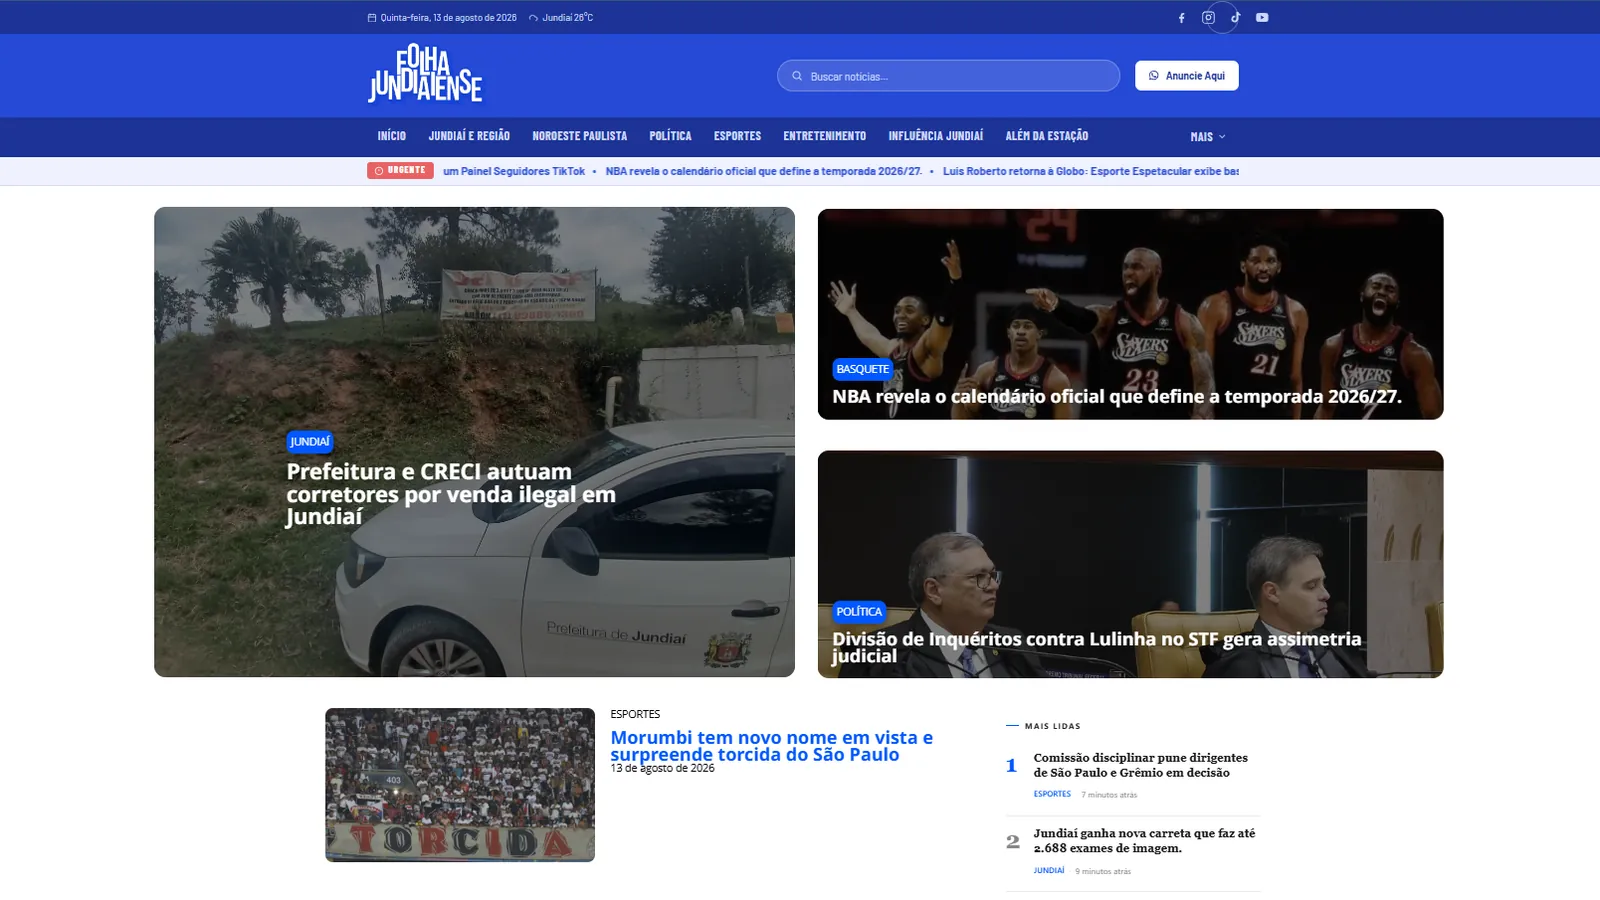This screenshot has height=900, width=1600.
Task: Click 7 minutos atrás timestamp
Action: [1109, 796]
